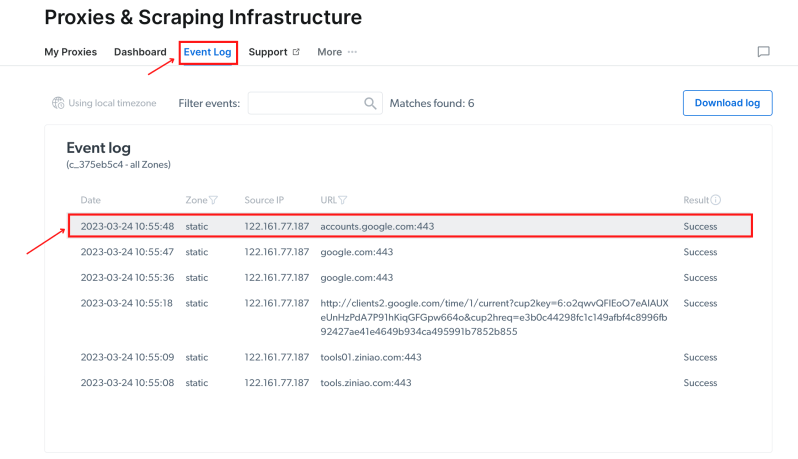
Task: Select the Event Log tab
Action: (208, 52)
